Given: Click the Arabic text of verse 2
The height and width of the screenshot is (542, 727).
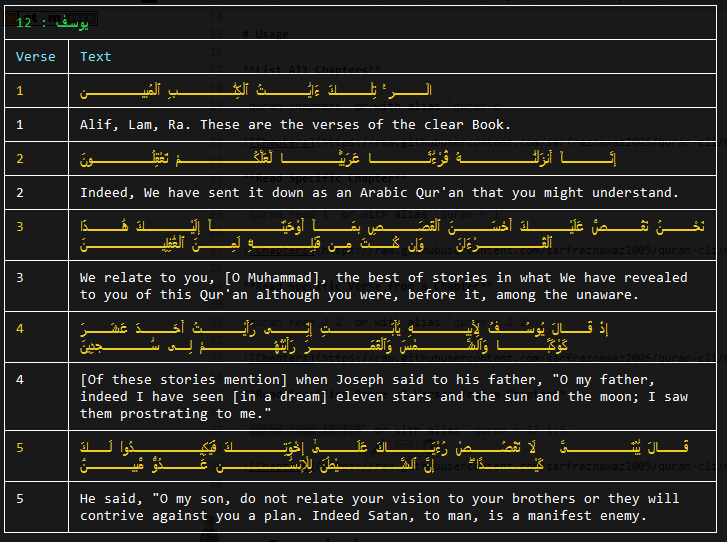Looking at the screenshot, I should pos(348,159).
